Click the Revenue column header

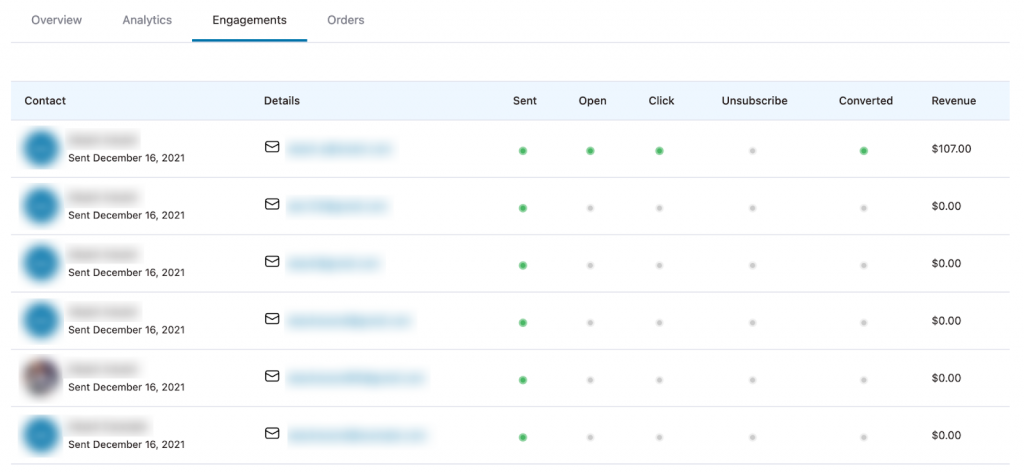[953, 101]
